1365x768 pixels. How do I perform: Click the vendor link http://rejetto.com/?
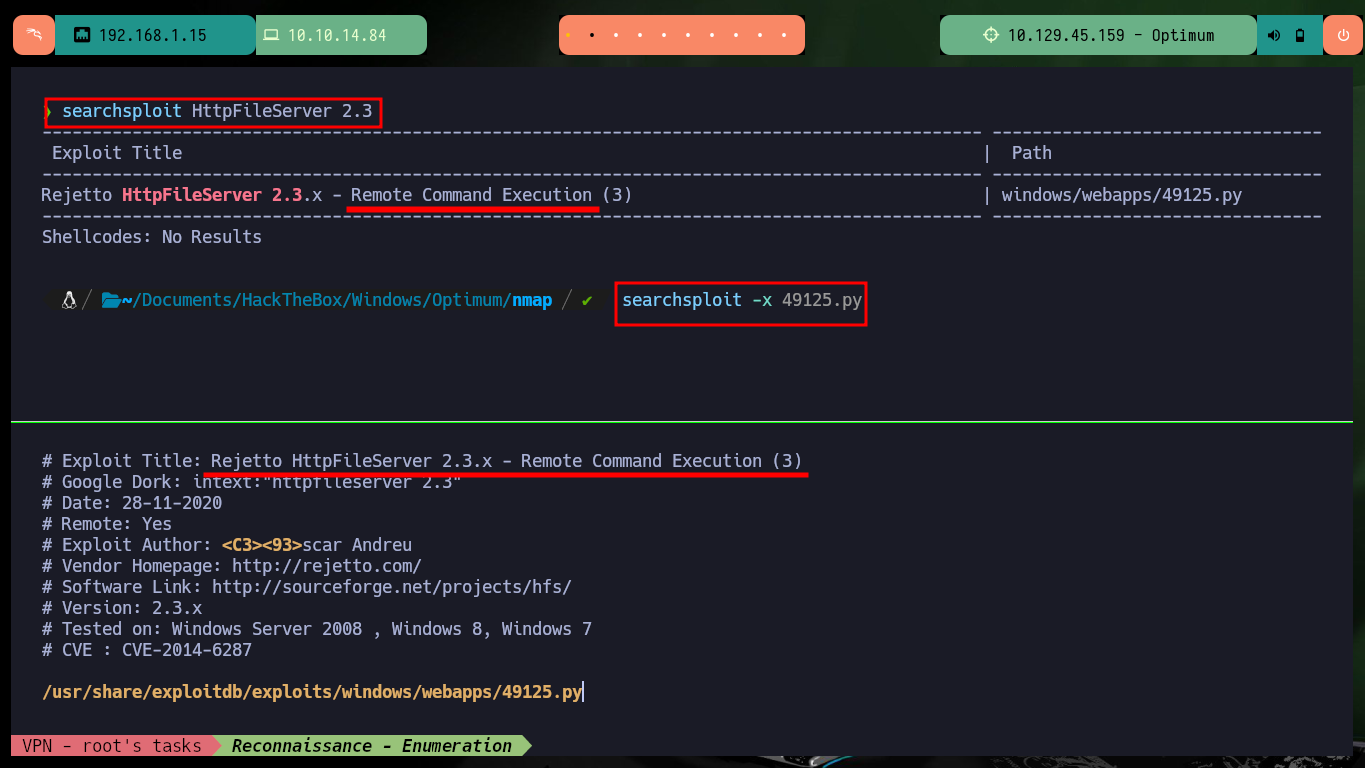327,566
